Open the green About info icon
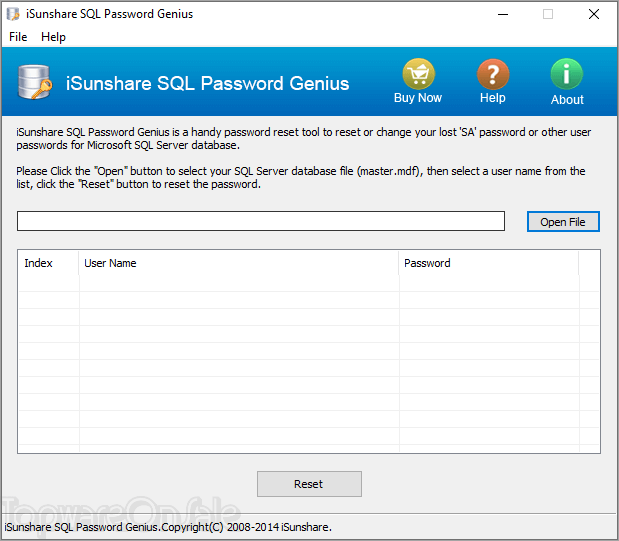 [566, 74]
